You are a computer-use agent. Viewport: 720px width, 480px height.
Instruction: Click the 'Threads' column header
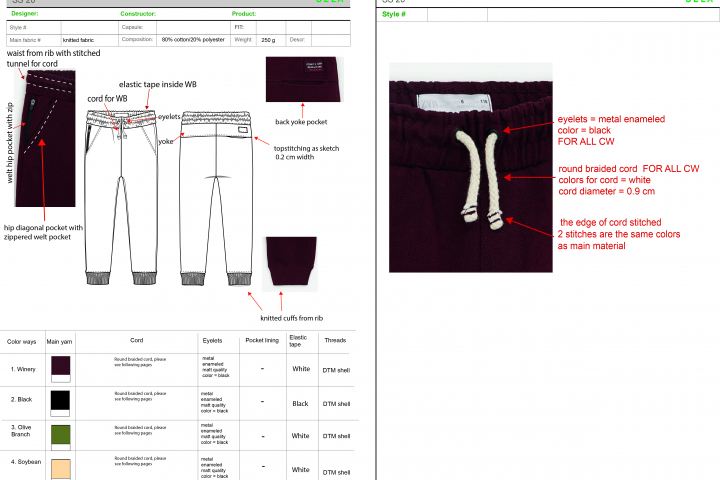335,340
